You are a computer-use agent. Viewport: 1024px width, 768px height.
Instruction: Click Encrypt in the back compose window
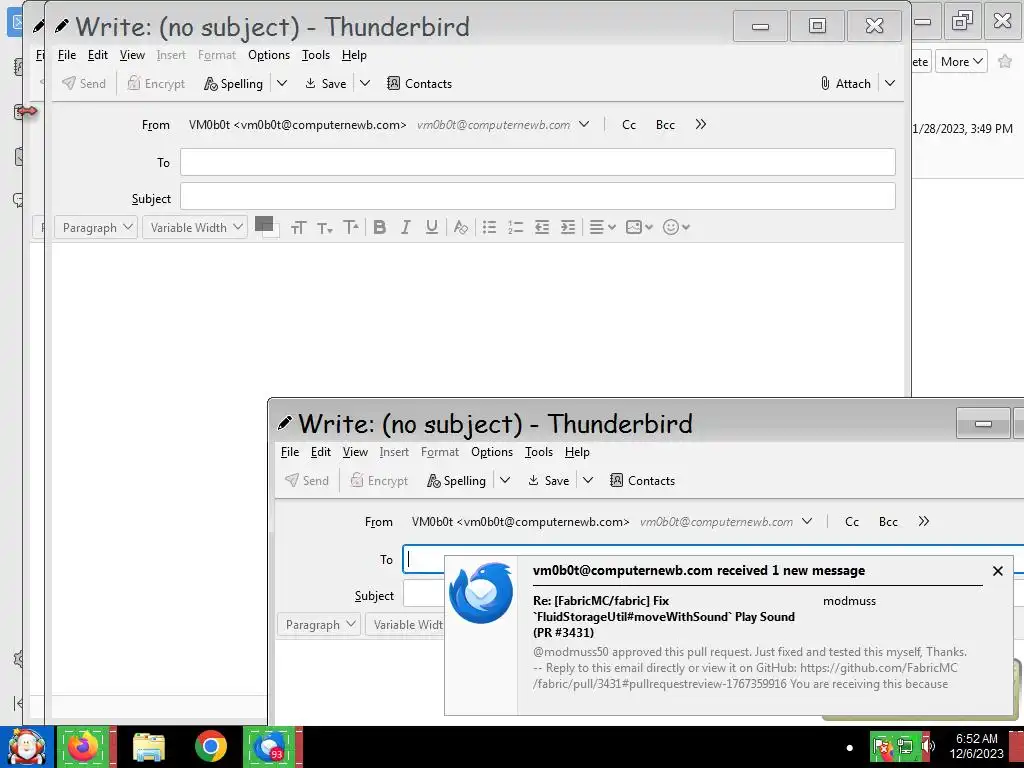point(156,84)
